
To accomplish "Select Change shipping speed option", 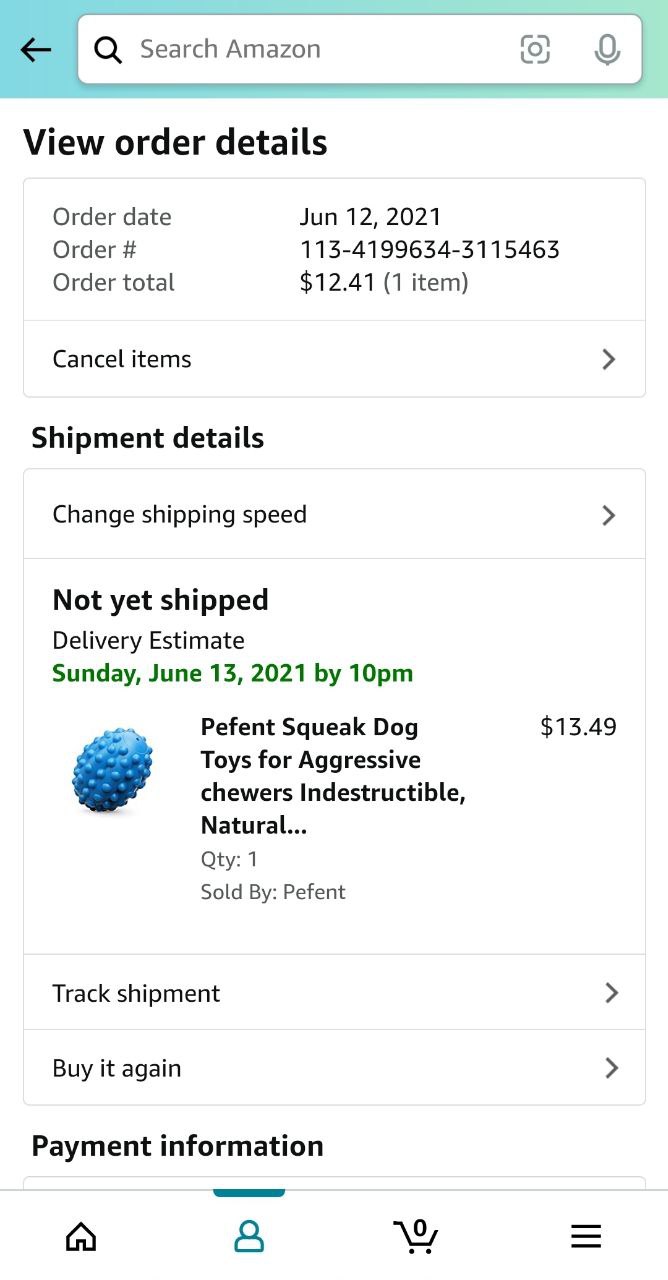I will pos(180,515).
